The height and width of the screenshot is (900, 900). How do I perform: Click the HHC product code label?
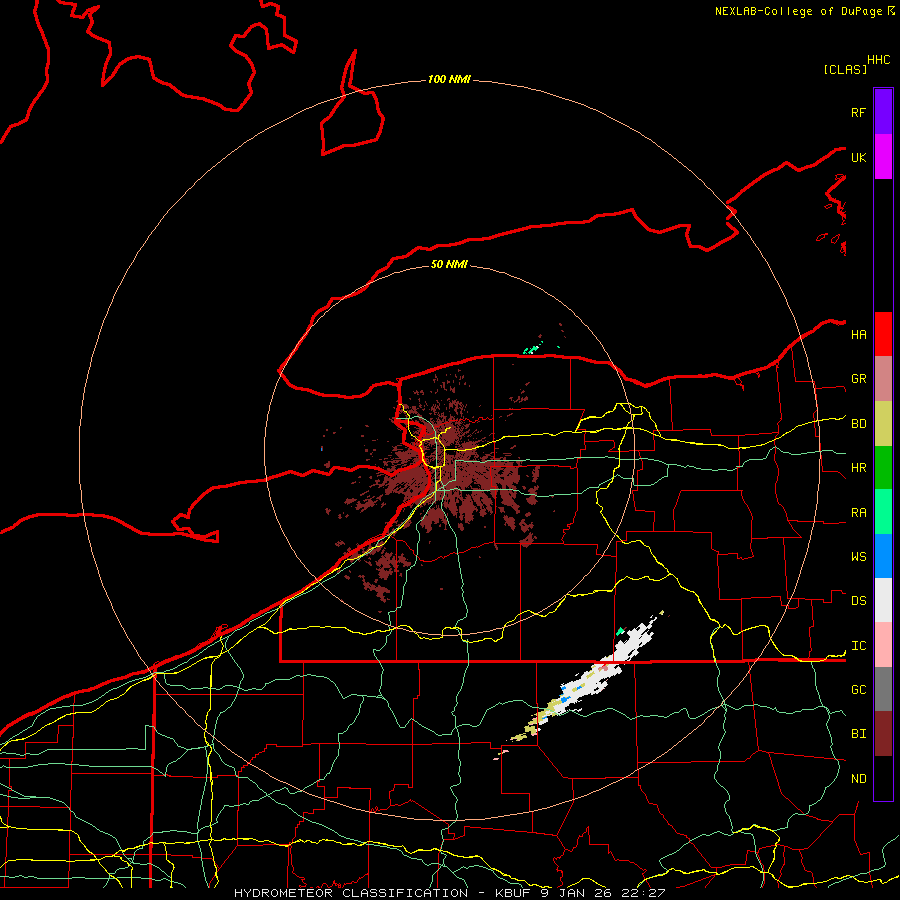click(x=878, y=60)
